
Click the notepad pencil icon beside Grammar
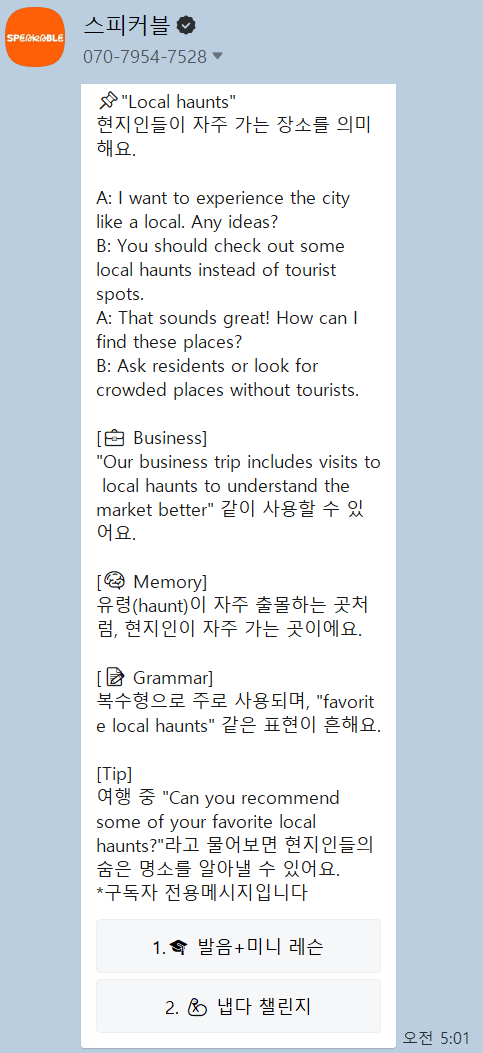tap(116, 676)
